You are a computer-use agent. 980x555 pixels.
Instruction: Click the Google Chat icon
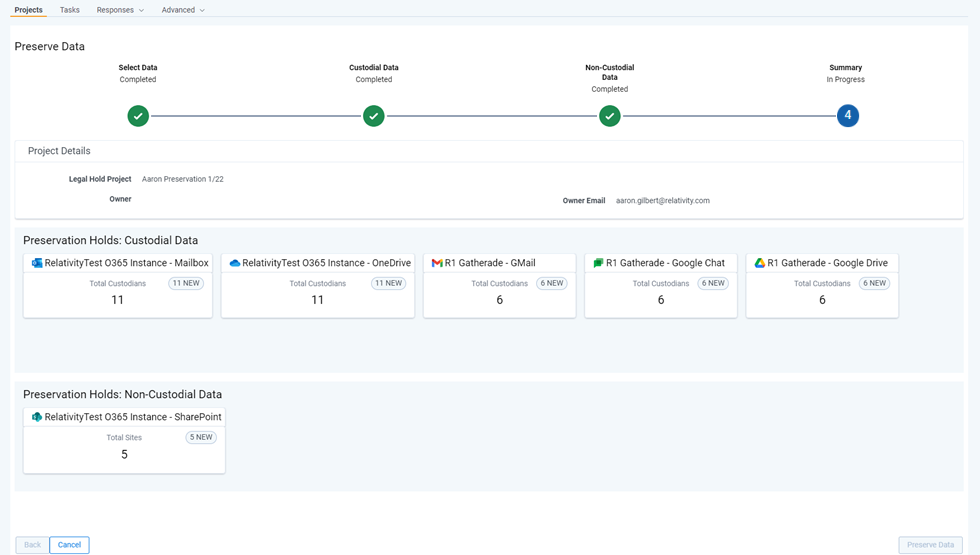tap(598, 263)
